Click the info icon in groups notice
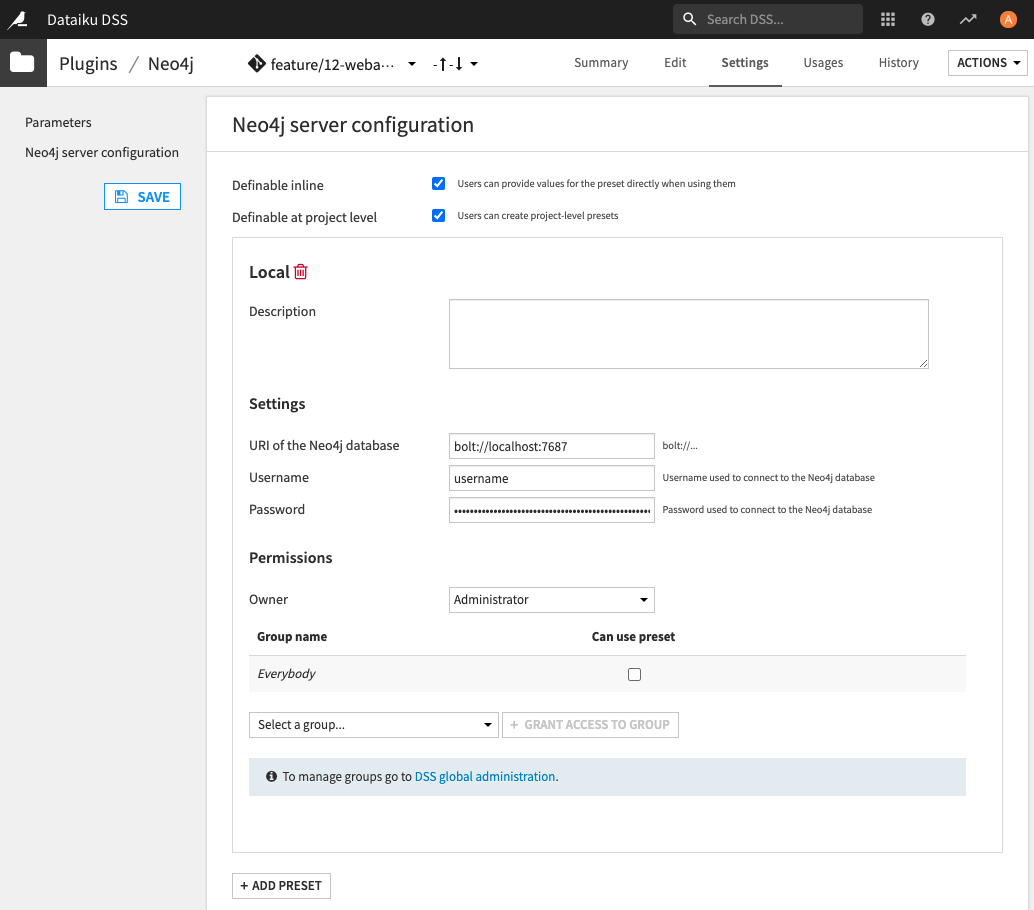Screen dimensions: 1034x910 [x=271, y=776]
